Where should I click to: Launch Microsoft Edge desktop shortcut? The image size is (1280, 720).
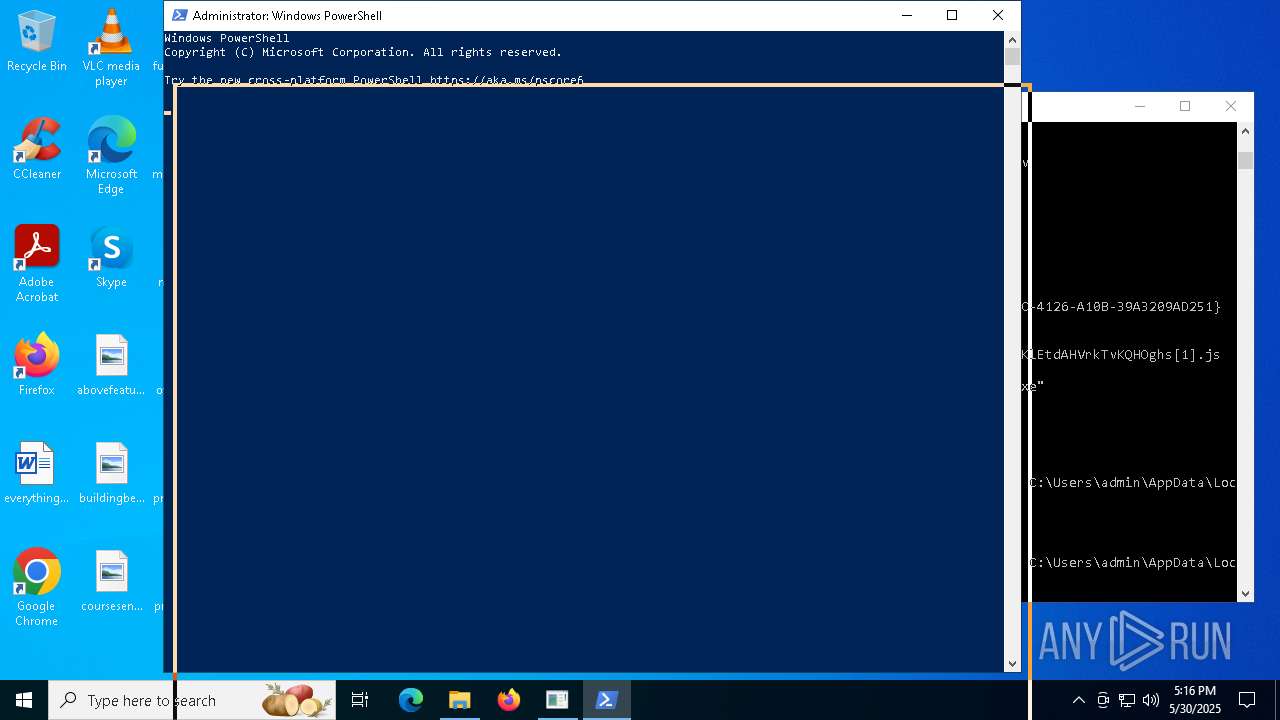point(111,156)
